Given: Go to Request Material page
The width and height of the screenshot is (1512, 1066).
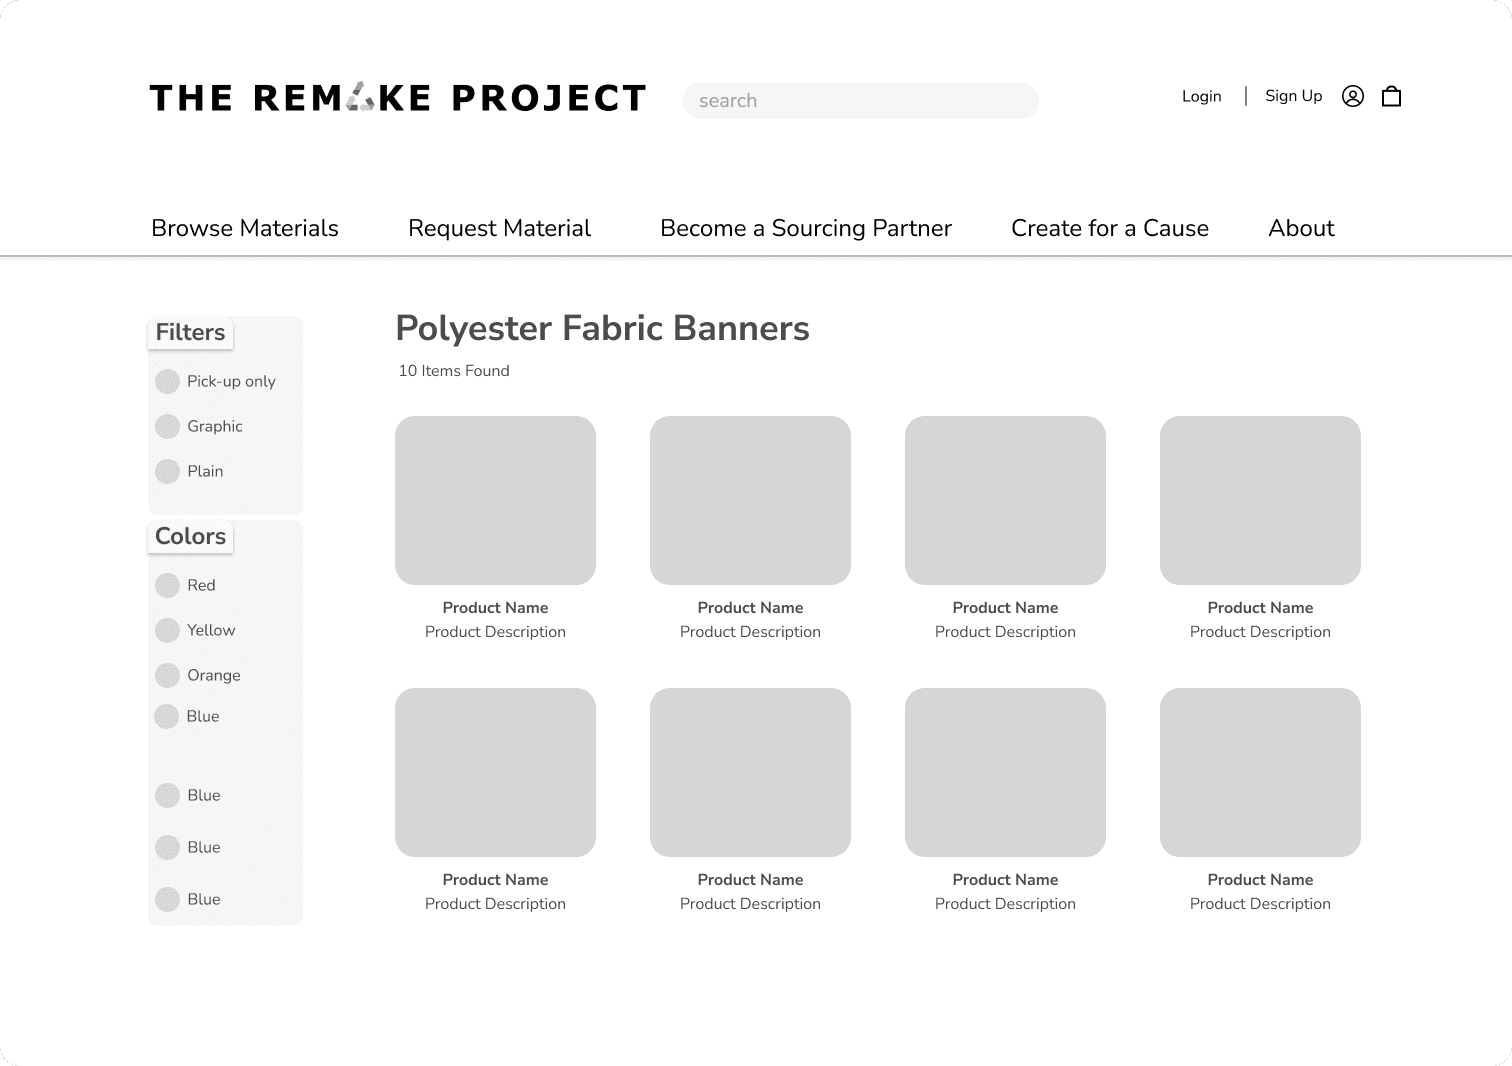Looking at the screenshot, I should coord(499,228).
